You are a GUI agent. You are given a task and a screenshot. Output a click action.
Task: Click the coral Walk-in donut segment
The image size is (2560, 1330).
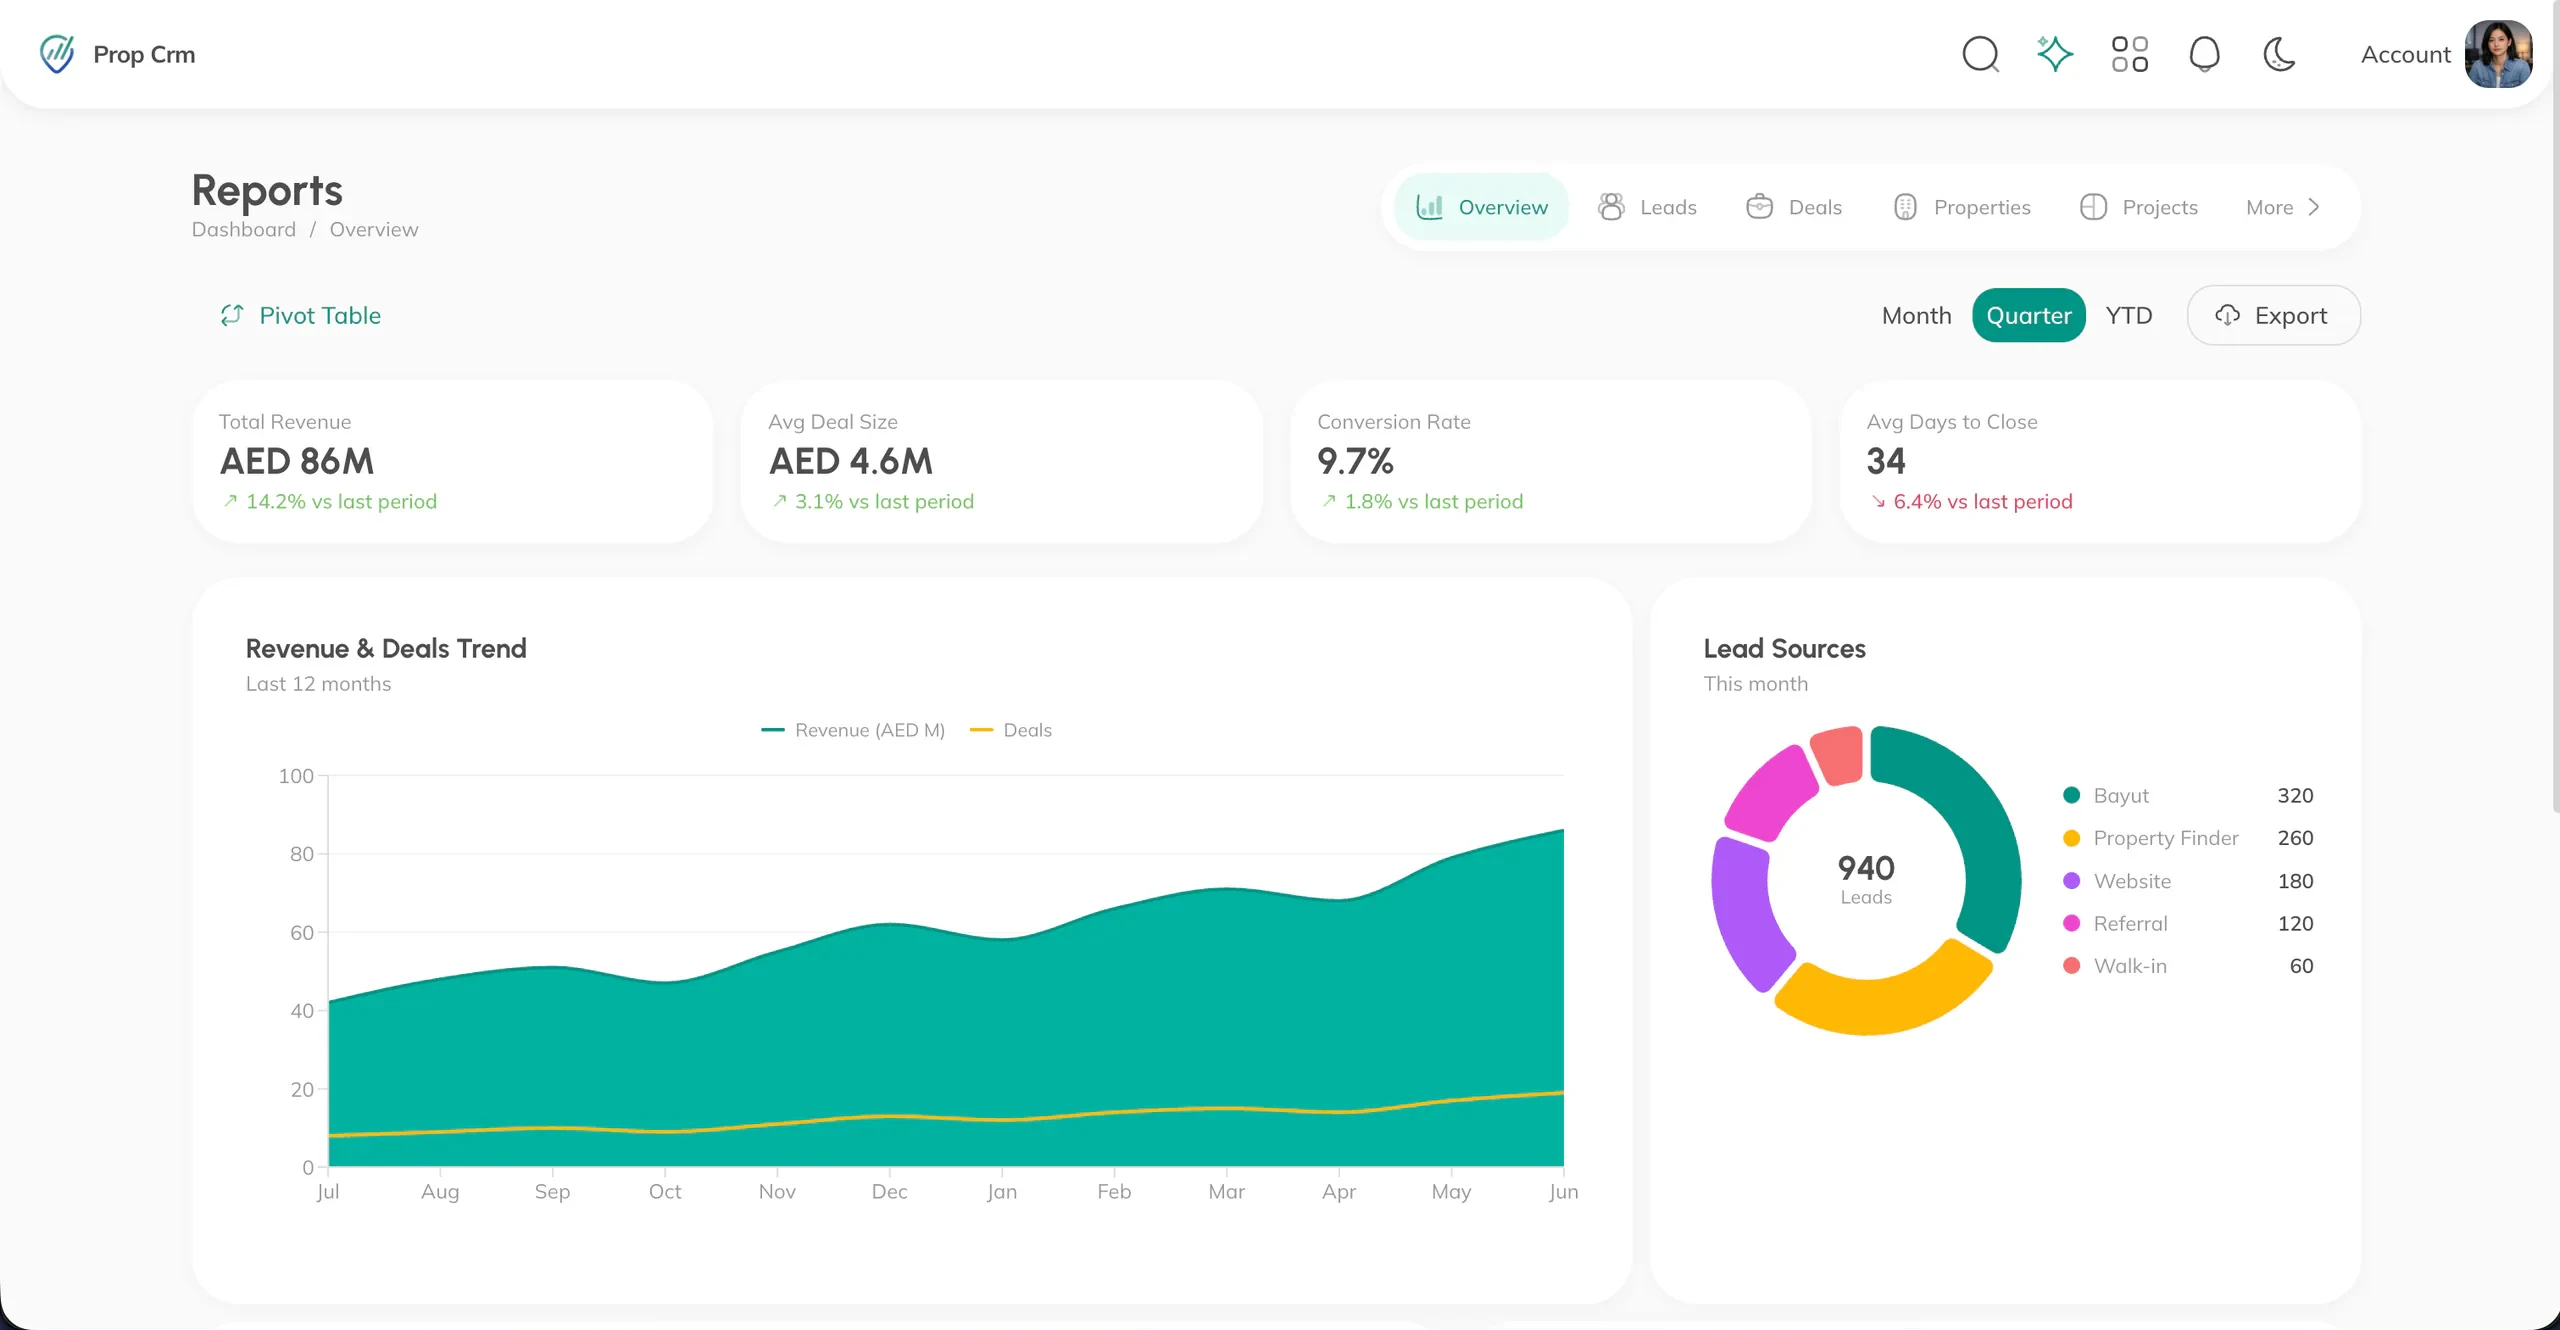click(1838, 757)
